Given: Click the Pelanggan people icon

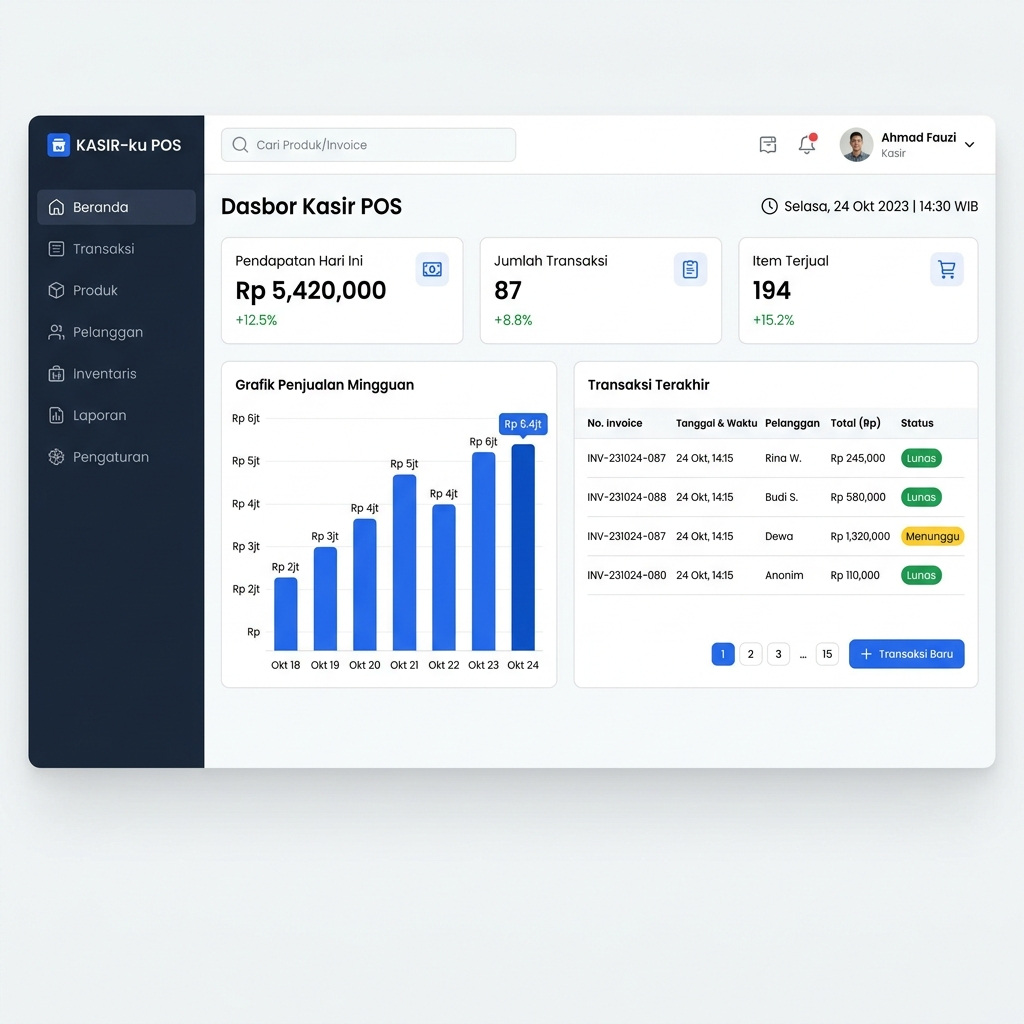Looking at the screenshot, I should tap(56, 332).
